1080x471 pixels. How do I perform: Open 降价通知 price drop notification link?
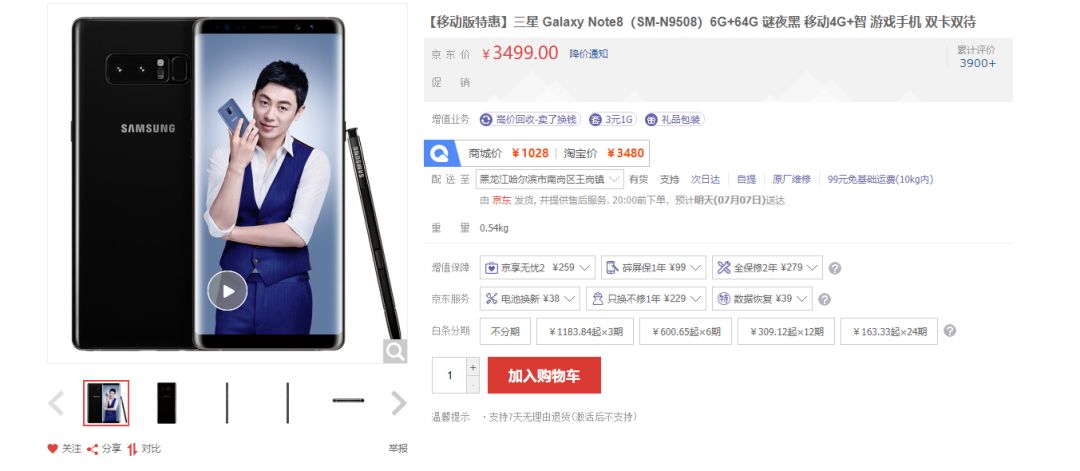click(x=588, y=54)
